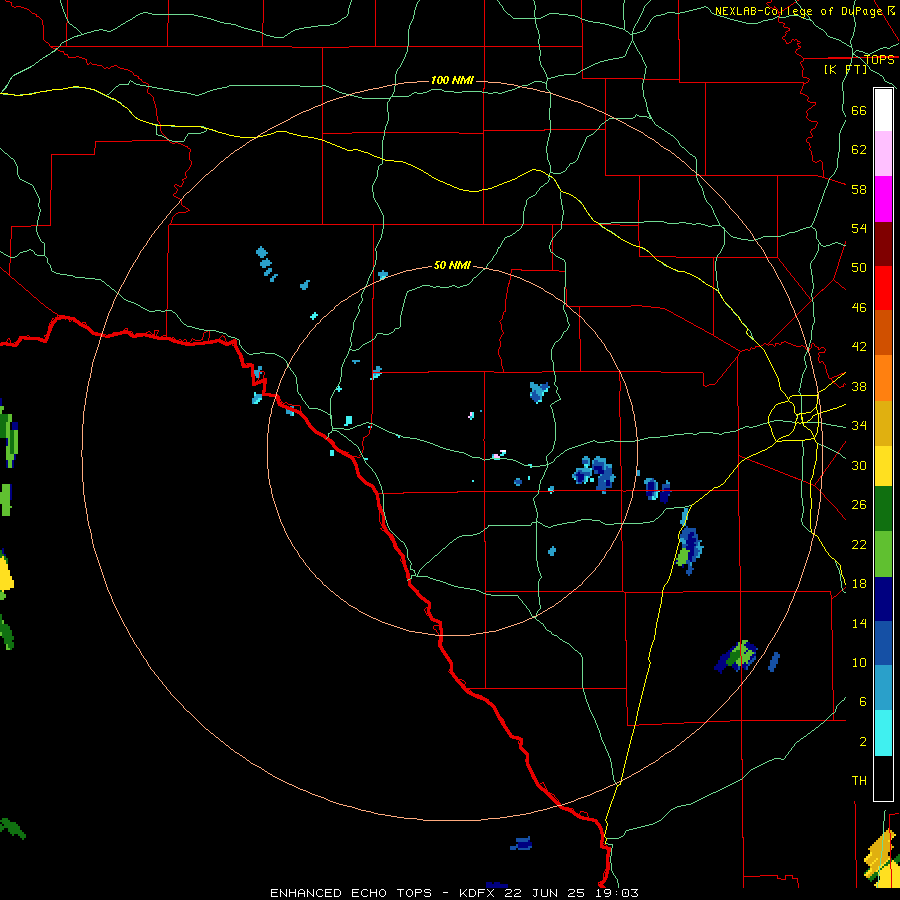Click the '10' legend value
Image resolution: width=900 pixels, height=900 pixels.
[859, 663]
